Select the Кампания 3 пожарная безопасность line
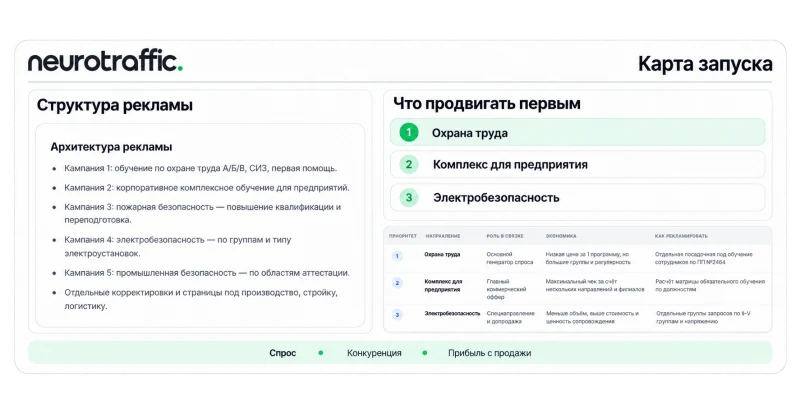 (x=202, y=214)
